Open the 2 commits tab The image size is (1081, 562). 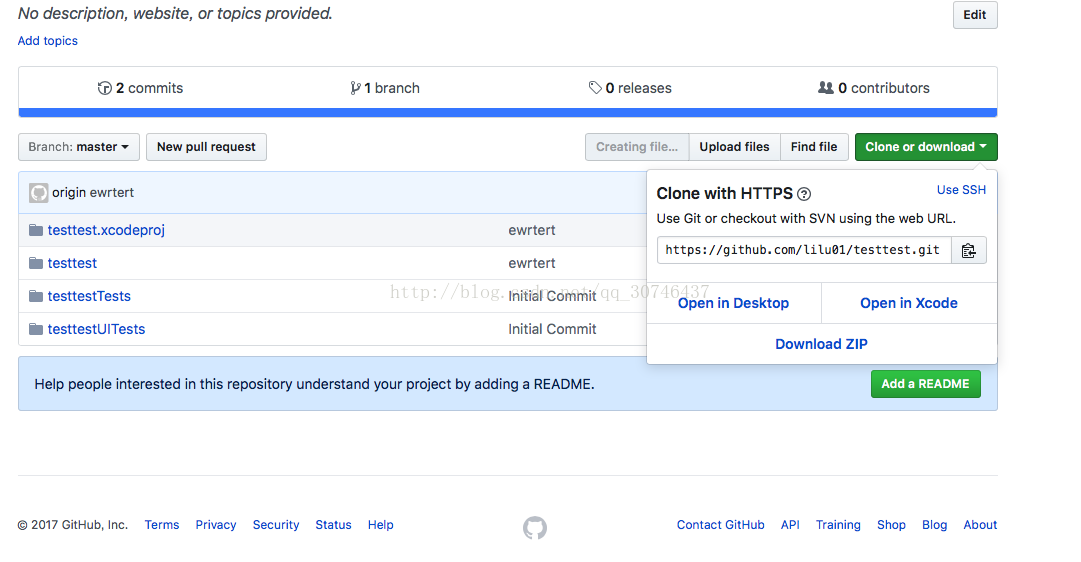point(141,88)
